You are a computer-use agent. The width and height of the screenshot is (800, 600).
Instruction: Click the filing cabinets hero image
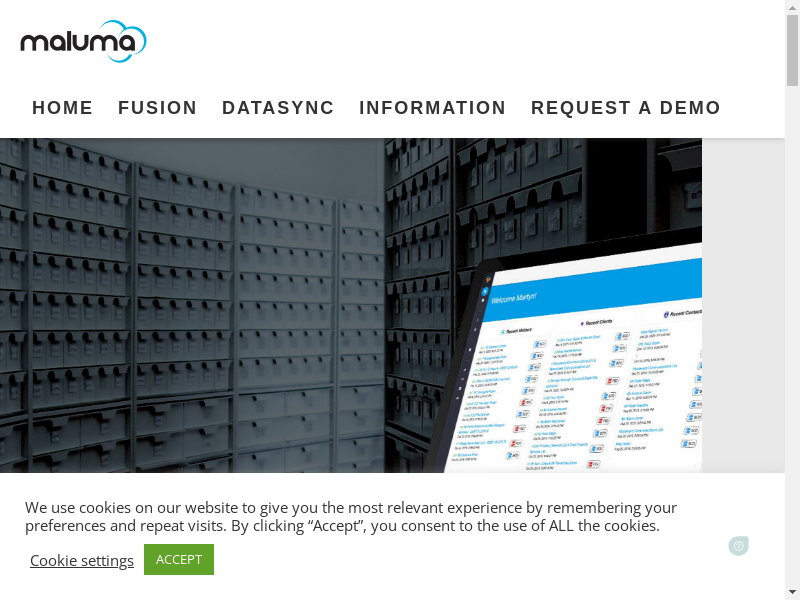pyautogui.click(x=200, y=300)
